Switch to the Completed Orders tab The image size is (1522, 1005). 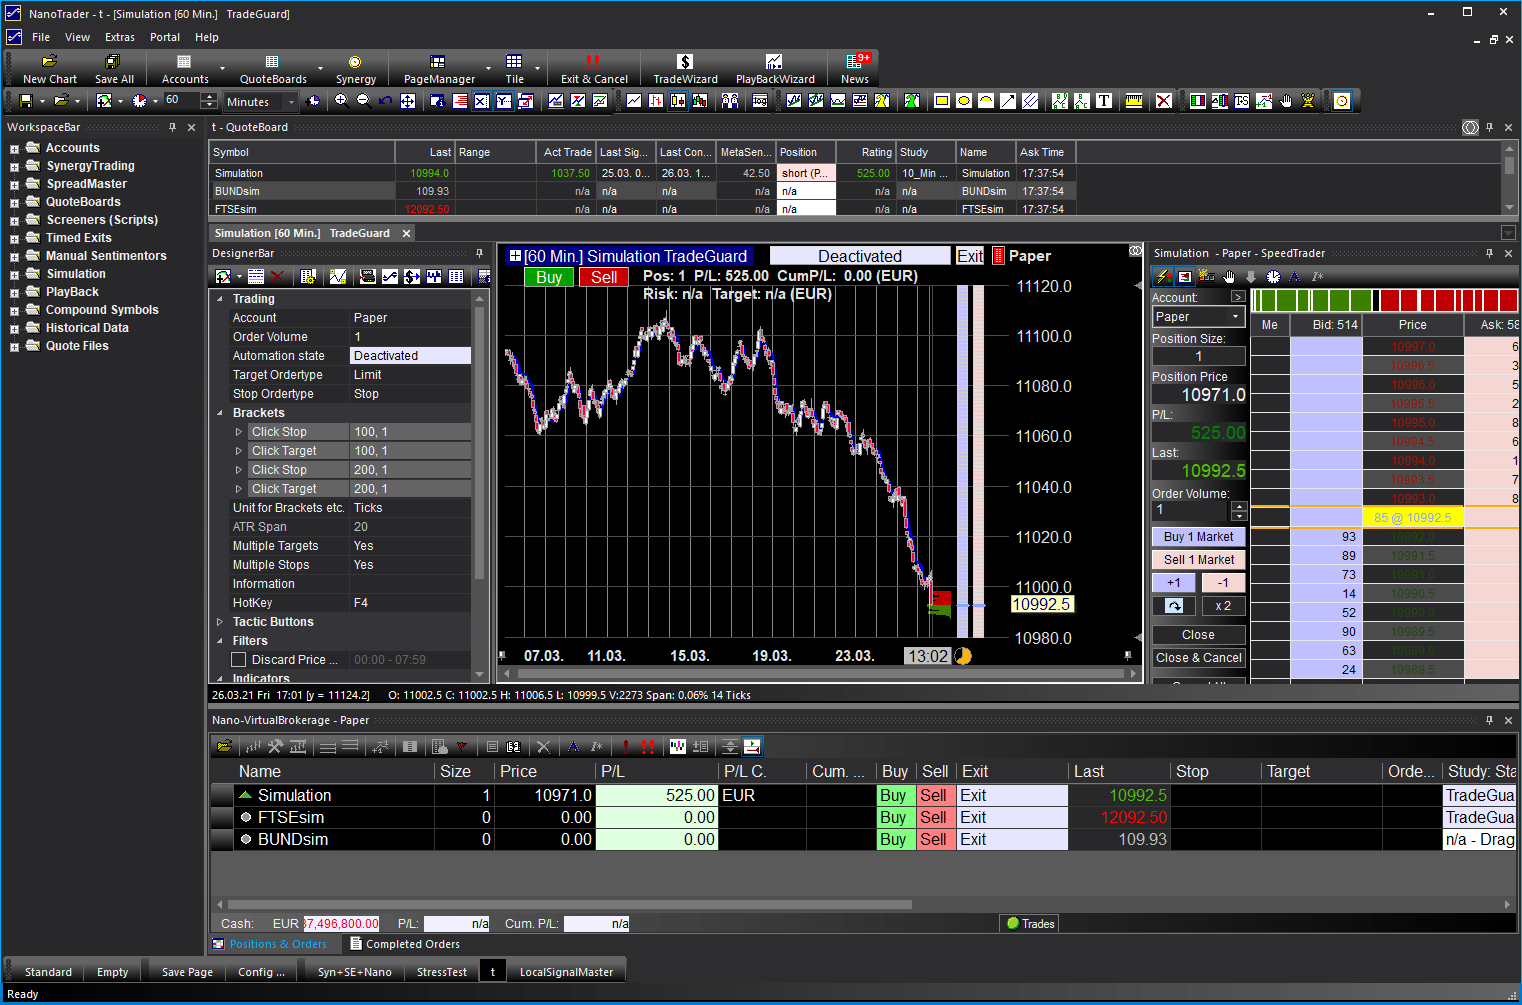click(411, 944)
